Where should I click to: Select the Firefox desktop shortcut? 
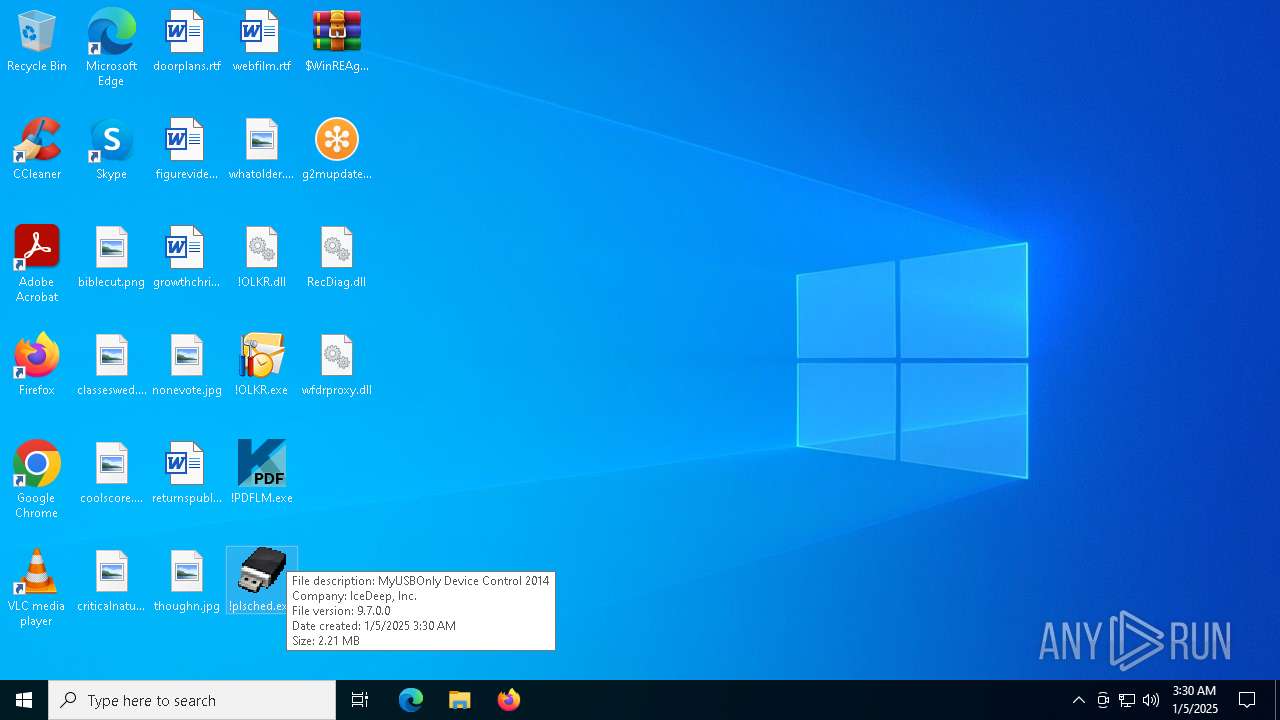37,366
